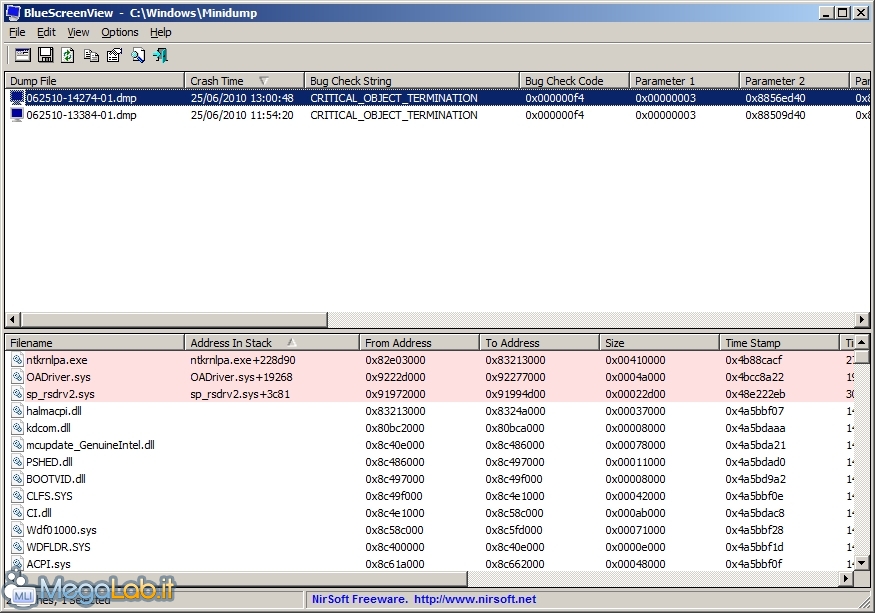Image resolution: width=875 pixels, height=613 pixels.
Task: Click the To Address column header
Action: [x=539, y=343]
